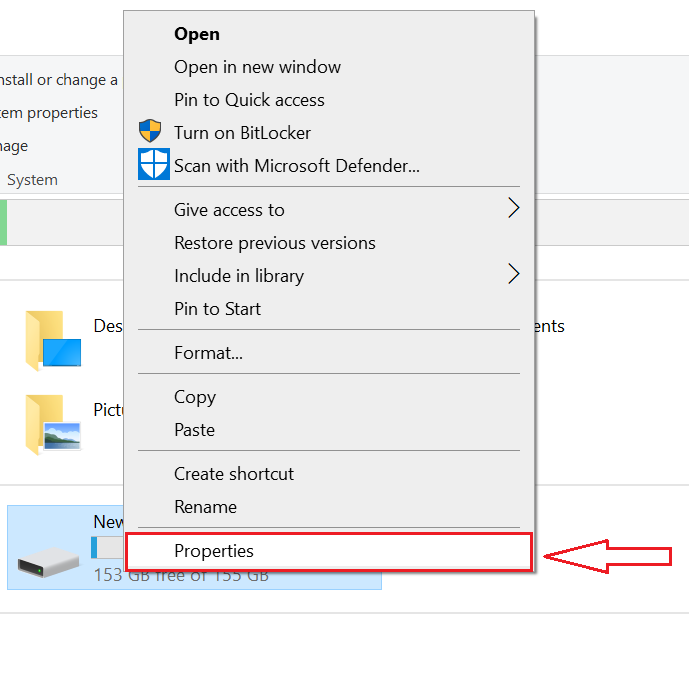689x697 pixels.
Task: Select Pin to Quick access
Action: (329, 100)
